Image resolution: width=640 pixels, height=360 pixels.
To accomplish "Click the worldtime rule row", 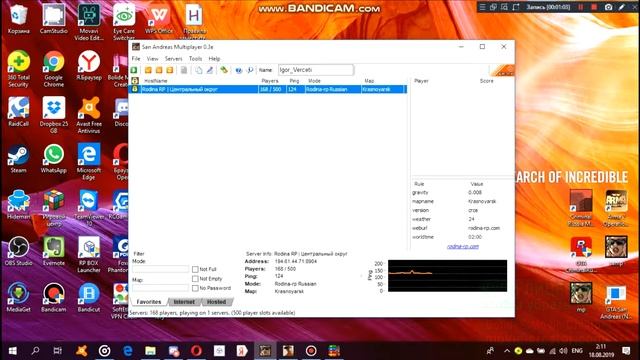I will 462,237.
